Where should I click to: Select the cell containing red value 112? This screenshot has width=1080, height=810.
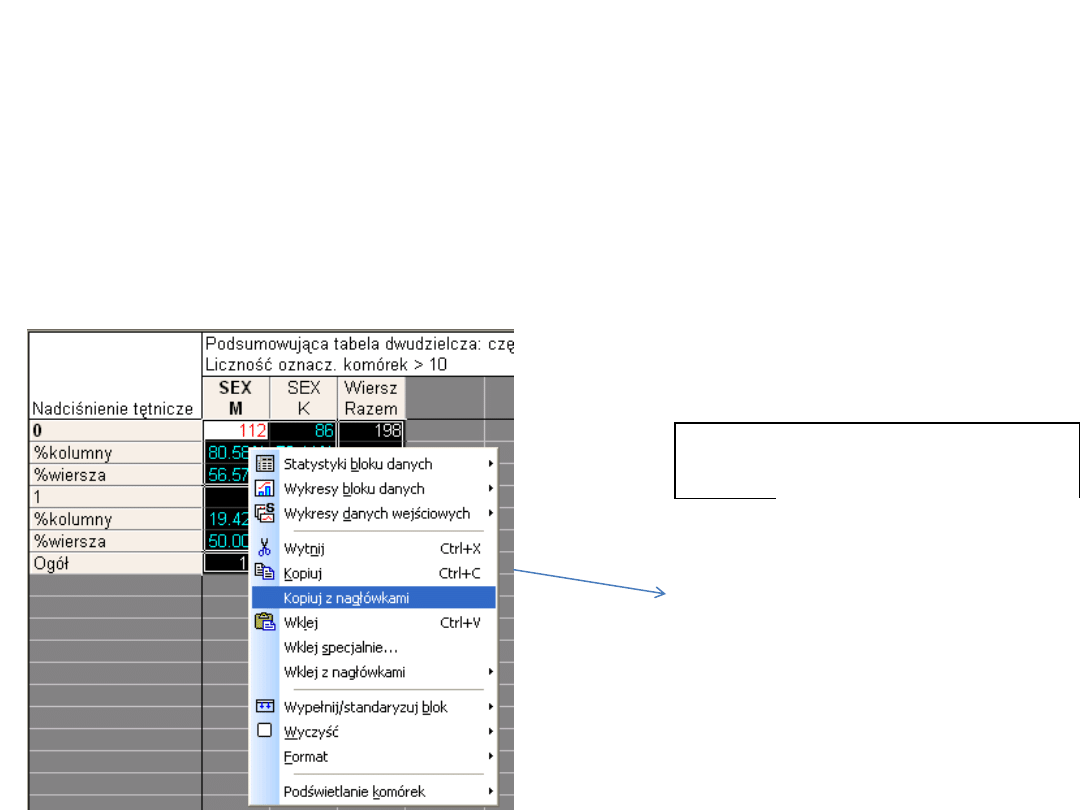pyautogui.click(x=236, y=430)
